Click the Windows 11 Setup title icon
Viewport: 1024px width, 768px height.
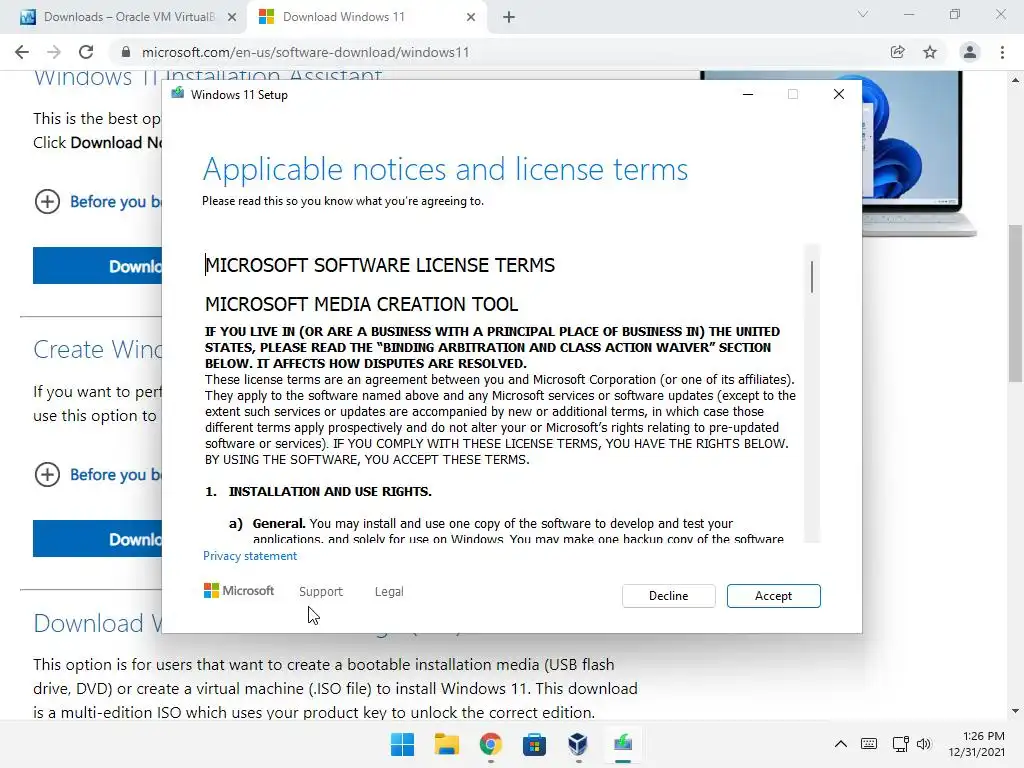coord(178,94)
